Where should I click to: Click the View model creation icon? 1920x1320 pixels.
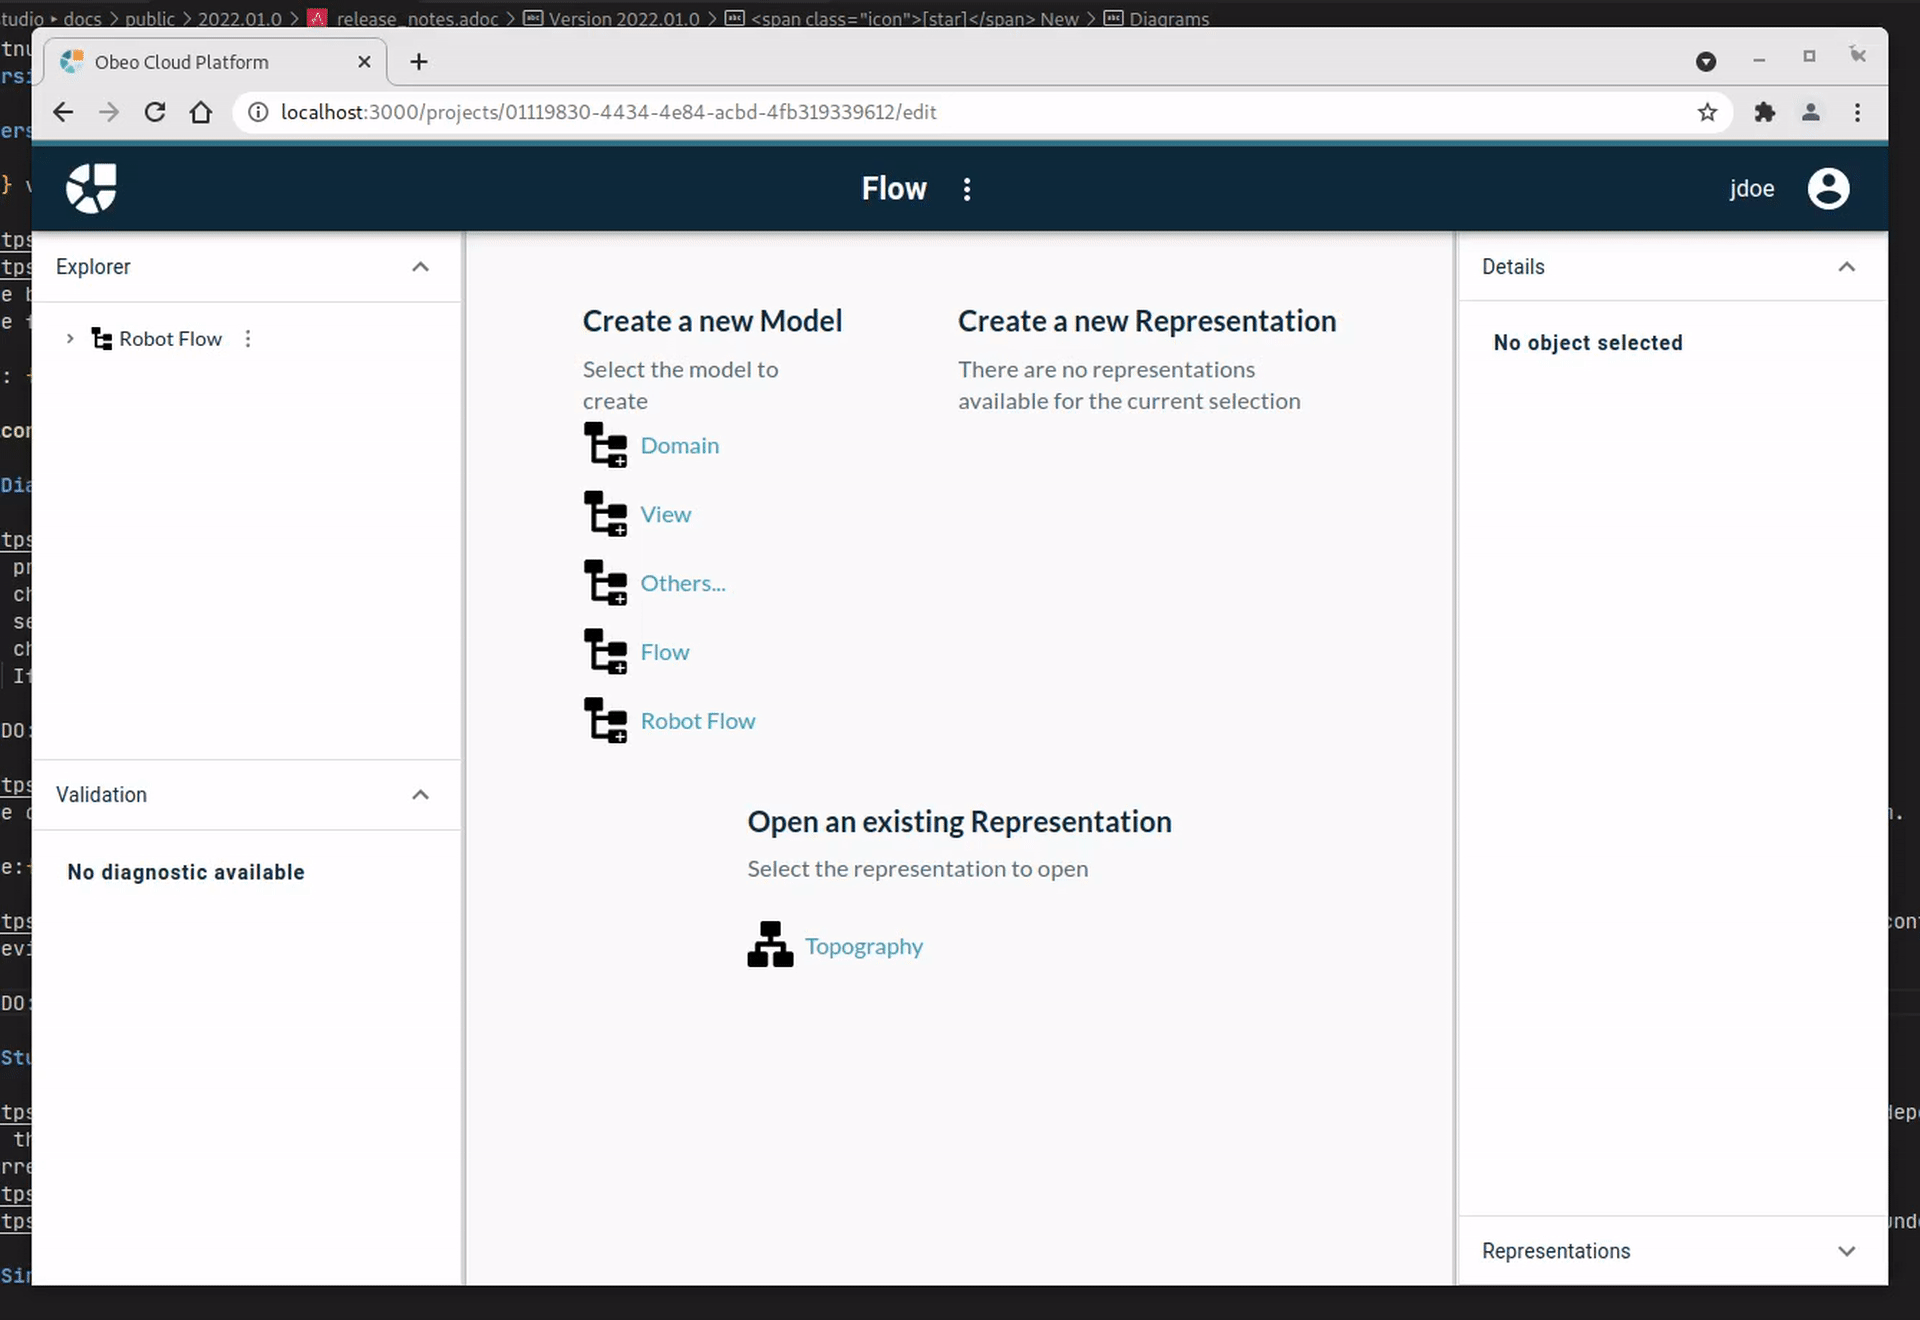603,512
